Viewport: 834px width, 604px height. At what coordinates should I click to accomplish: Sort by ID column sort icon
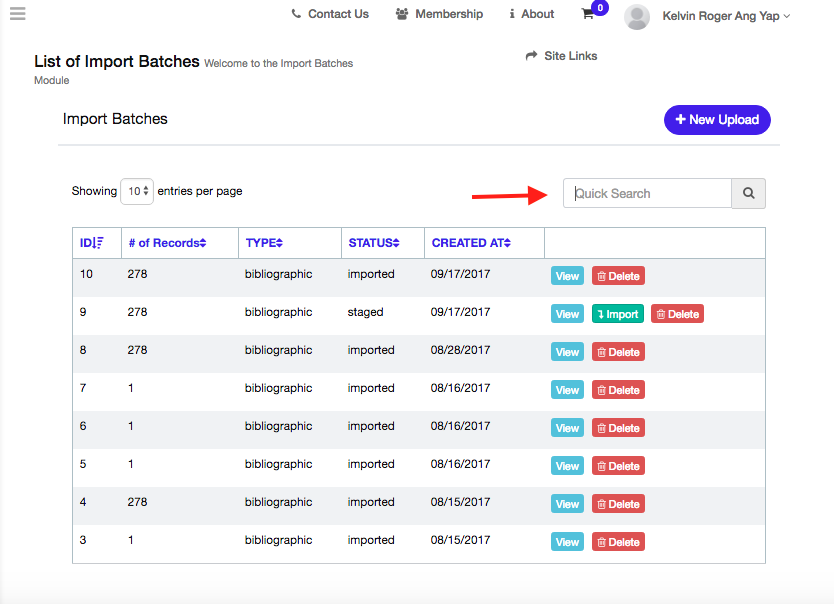[x=98, y=243]
